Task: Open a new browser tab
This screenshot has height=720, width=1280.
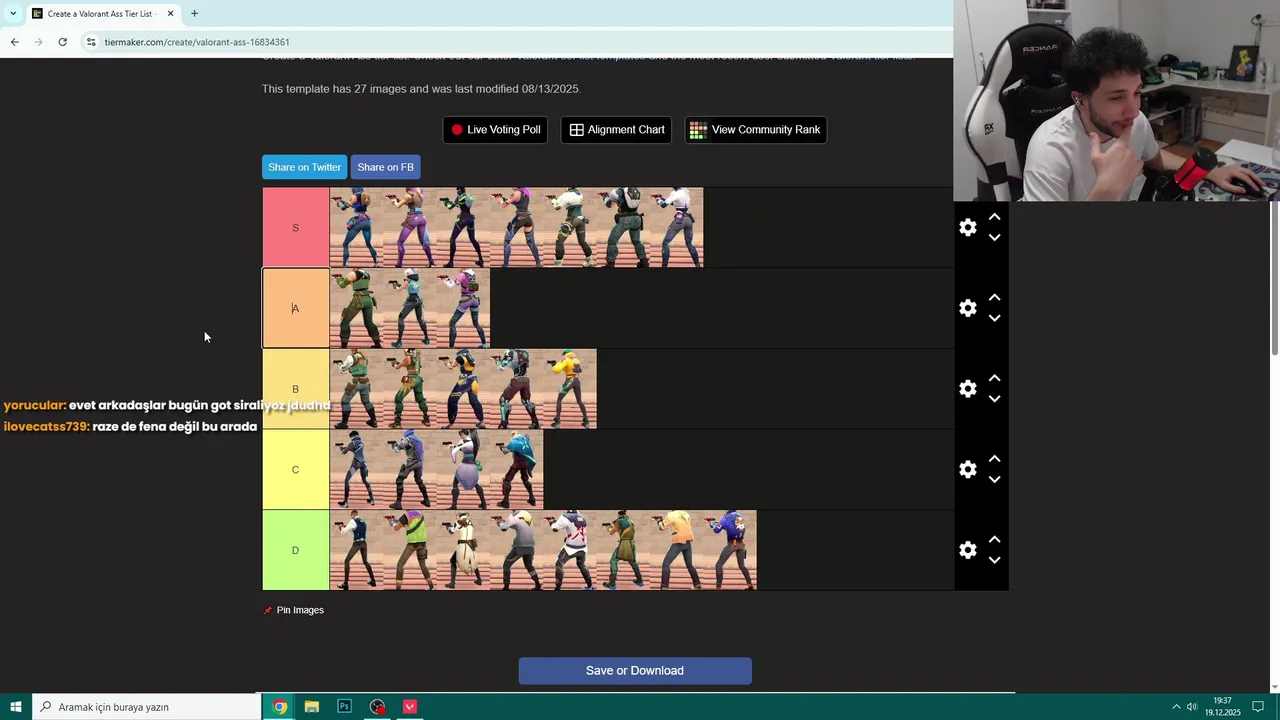Action: point(194,14)
